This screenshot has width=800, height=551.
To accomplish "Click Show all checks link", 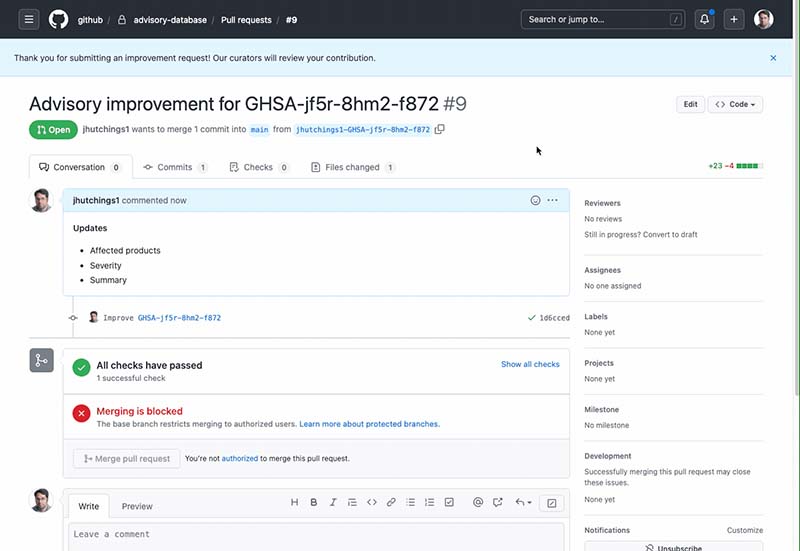I will point(530,364).
